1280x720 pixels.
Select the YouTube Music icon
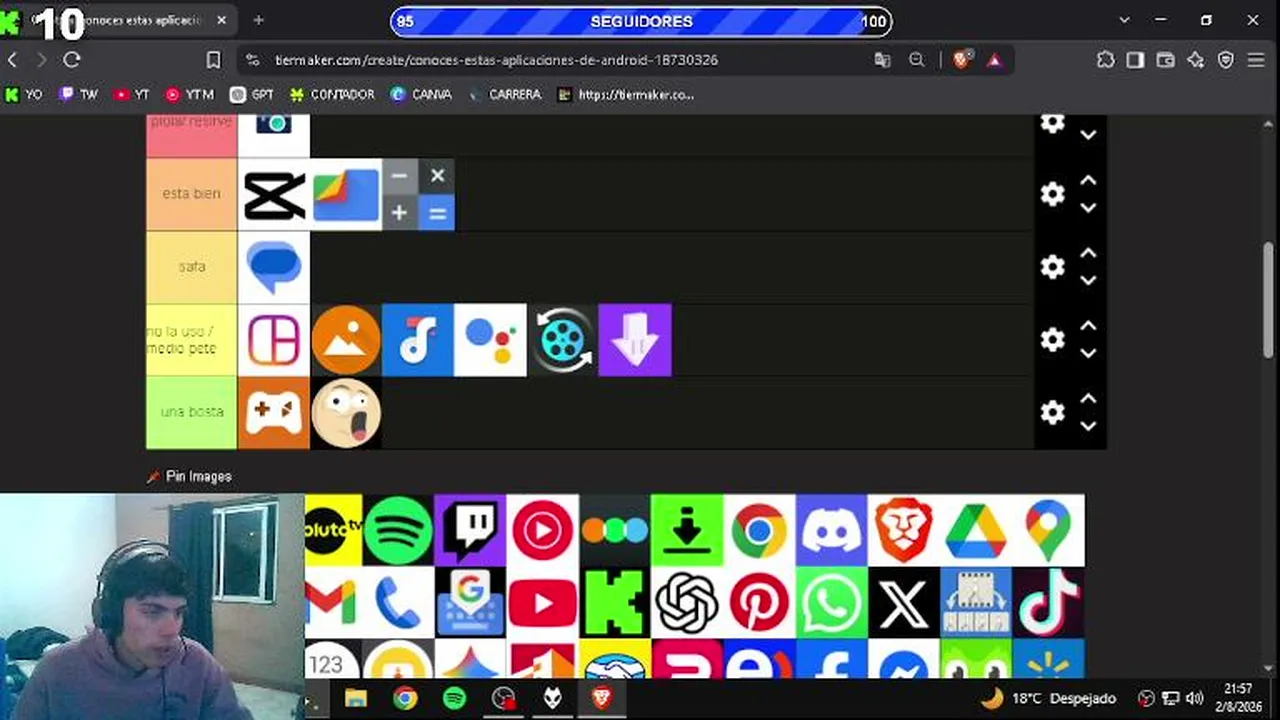[542, 530]
